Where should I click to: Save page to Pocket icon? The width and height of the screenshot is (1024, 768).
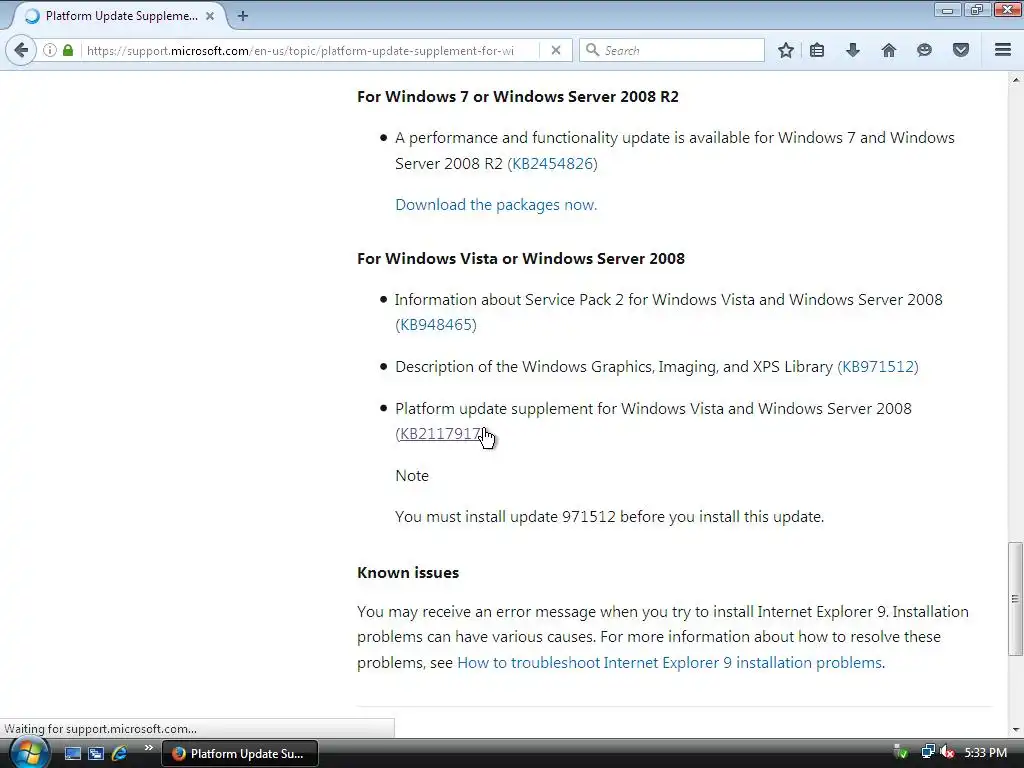pyautogui.click(x=961, y=50)
